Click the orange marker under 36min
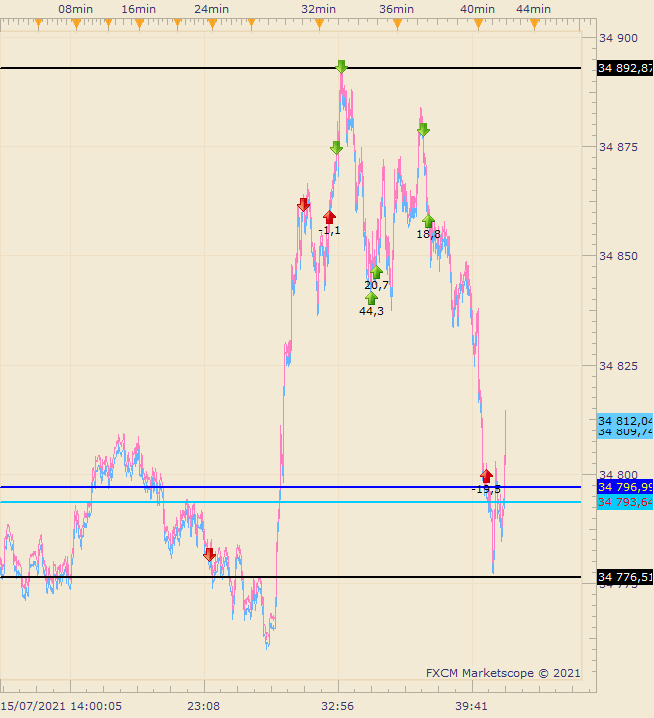Viewport: 654px width, 718px height. (x=398, y=24)
